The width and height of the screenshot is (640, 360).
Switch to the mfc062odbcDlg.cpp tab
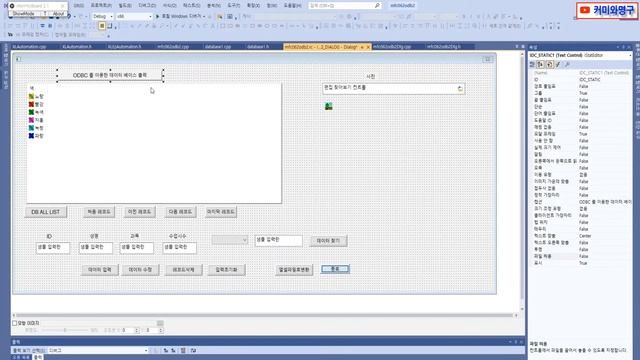(x=392, y=47)
